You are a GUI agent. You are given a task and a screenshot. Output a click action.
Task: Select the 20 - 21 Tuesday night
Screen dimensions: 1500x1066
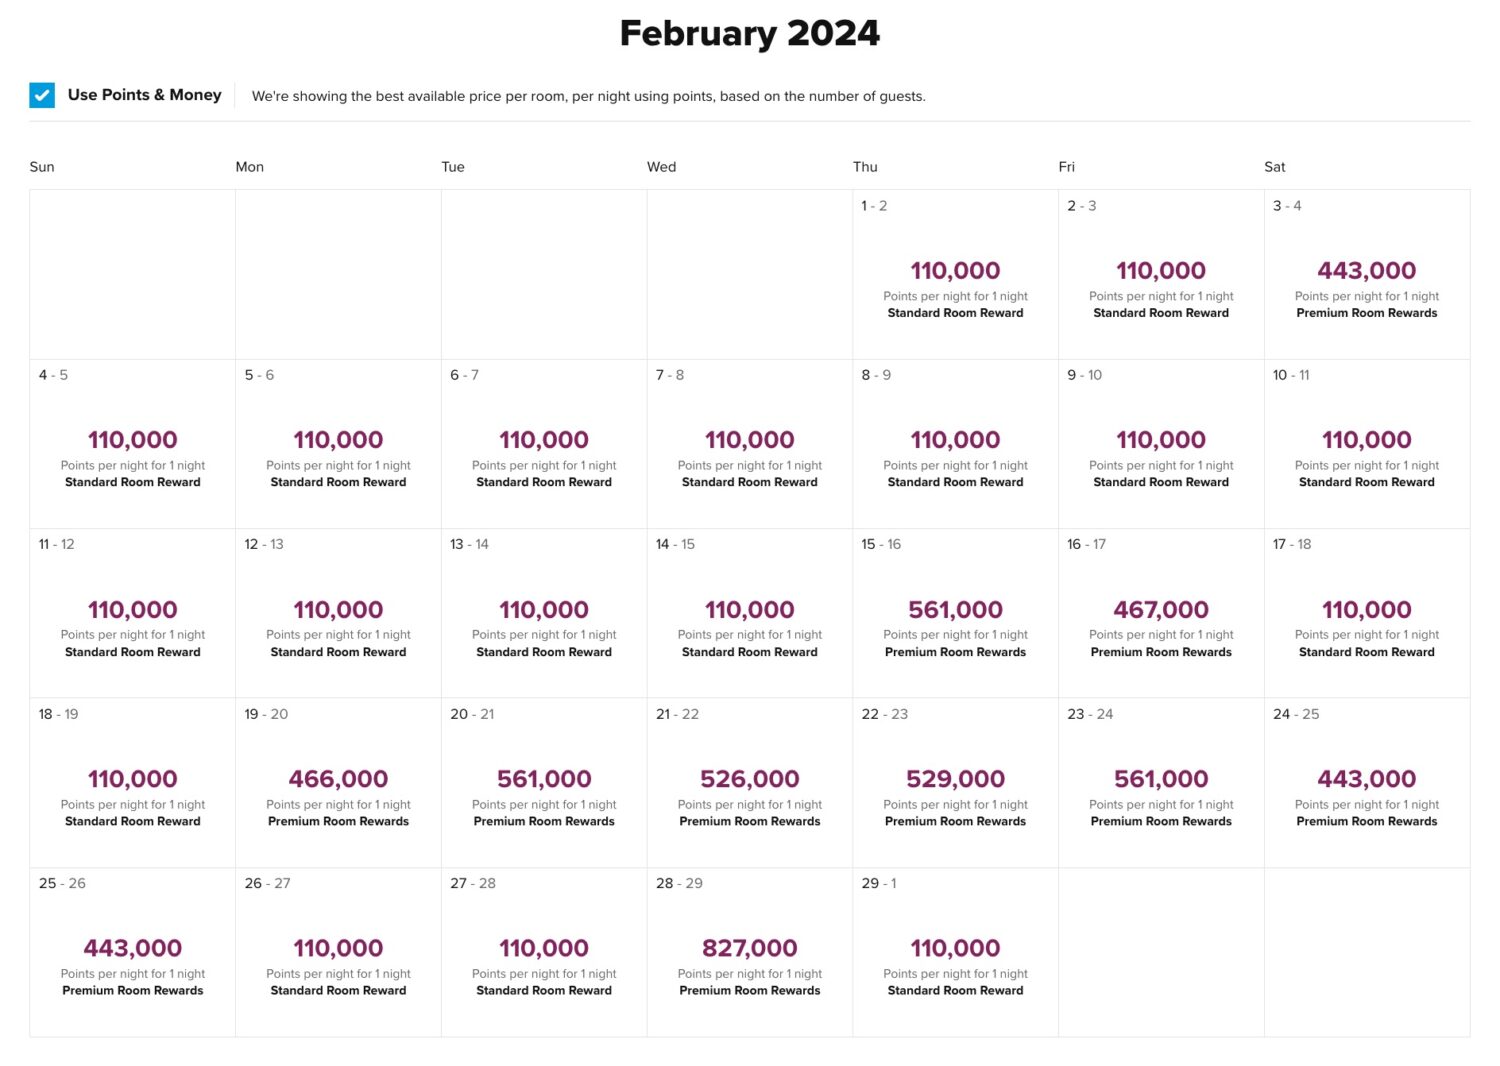pyautogui.click(x=544, y=782)
